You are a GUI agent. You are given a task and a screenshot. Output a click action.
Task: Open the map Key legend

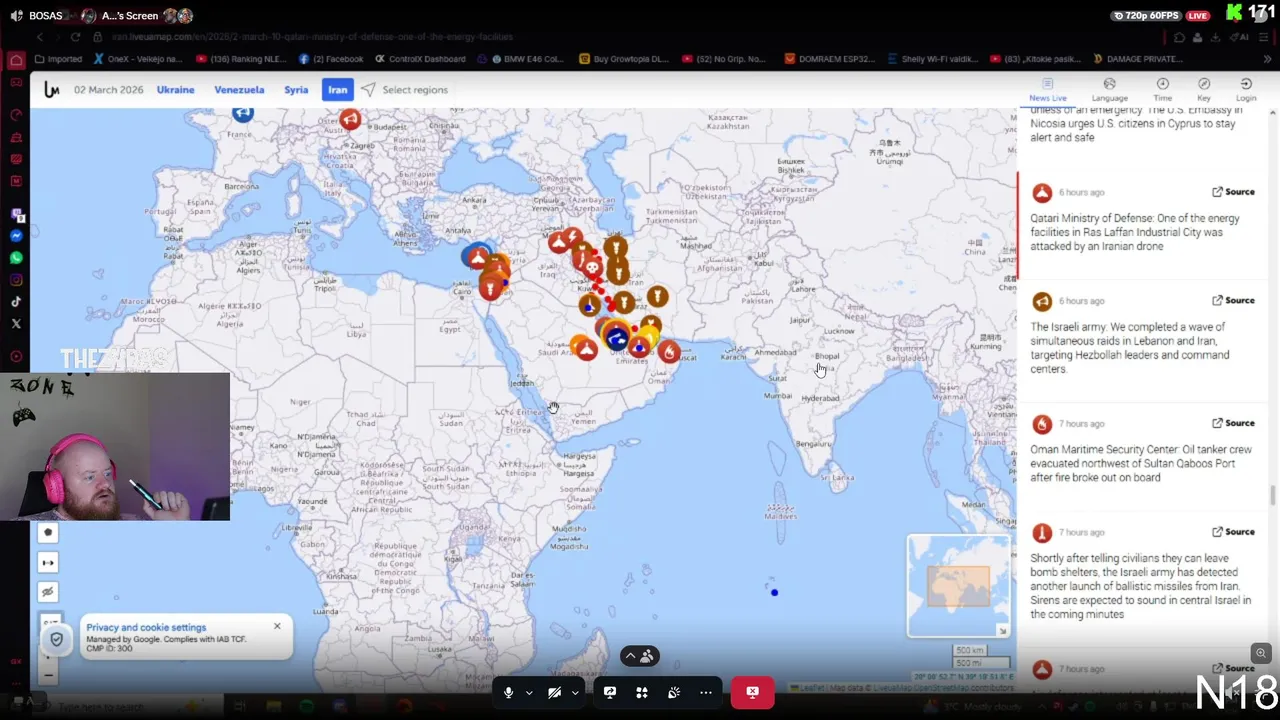click(x=1204, y=90)
